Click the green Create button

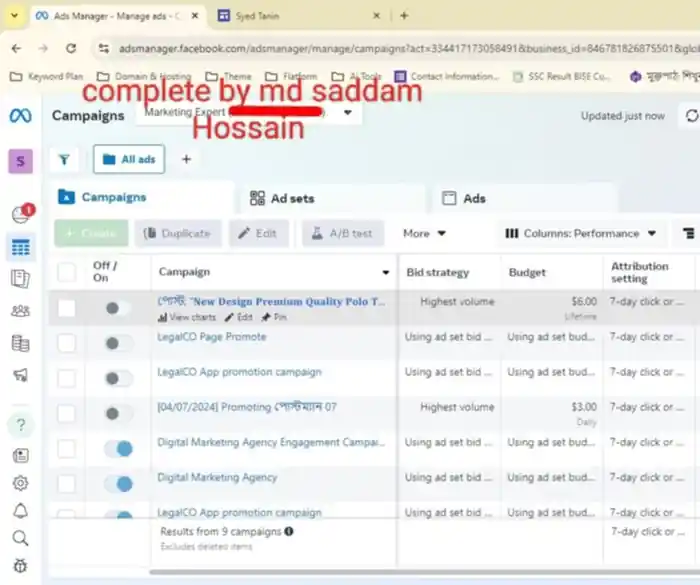pos(92,233)
